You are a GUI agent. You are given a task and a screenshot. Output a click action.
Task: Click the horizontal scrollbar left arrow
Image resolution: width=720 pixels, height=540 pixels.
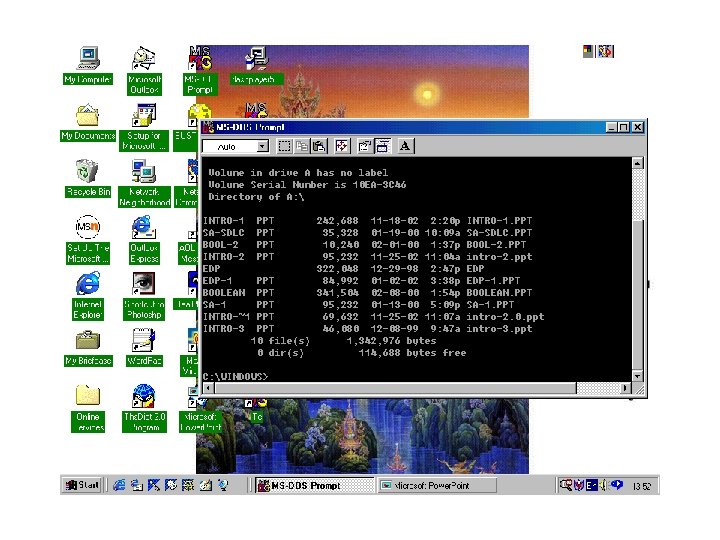pos(208,388)
